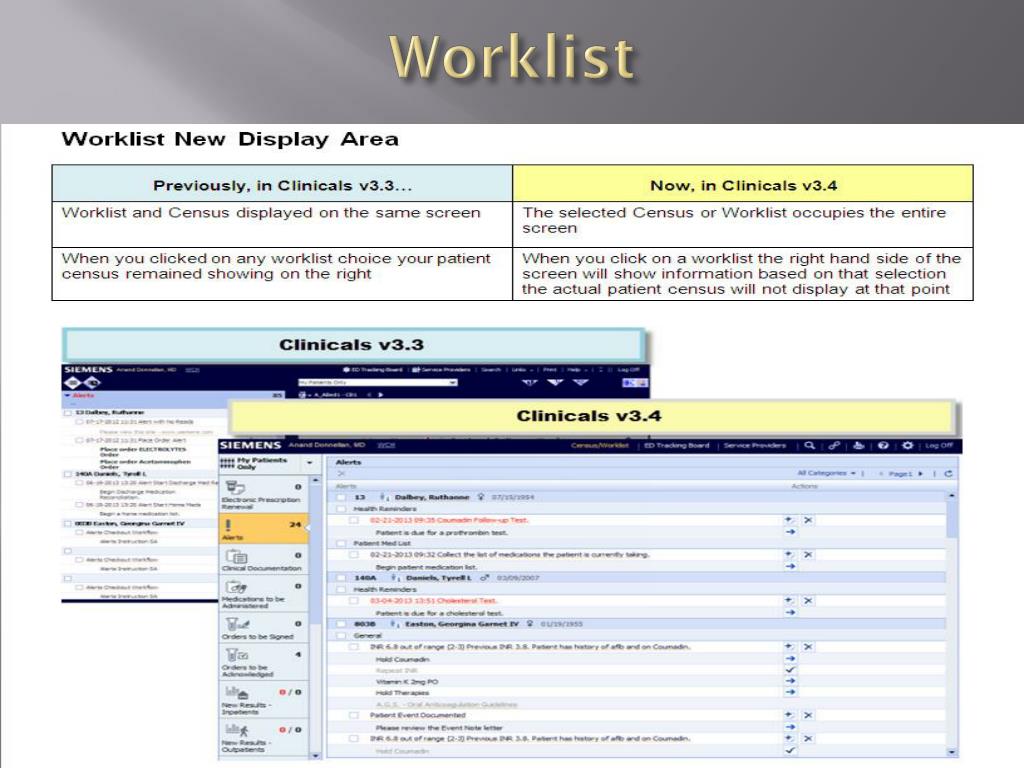Image resolution: width=1024 pixels, height=768 pixels.
Task: Open the My Patients Only dropdown in v3.4
Action: click(x=310, y=463)
